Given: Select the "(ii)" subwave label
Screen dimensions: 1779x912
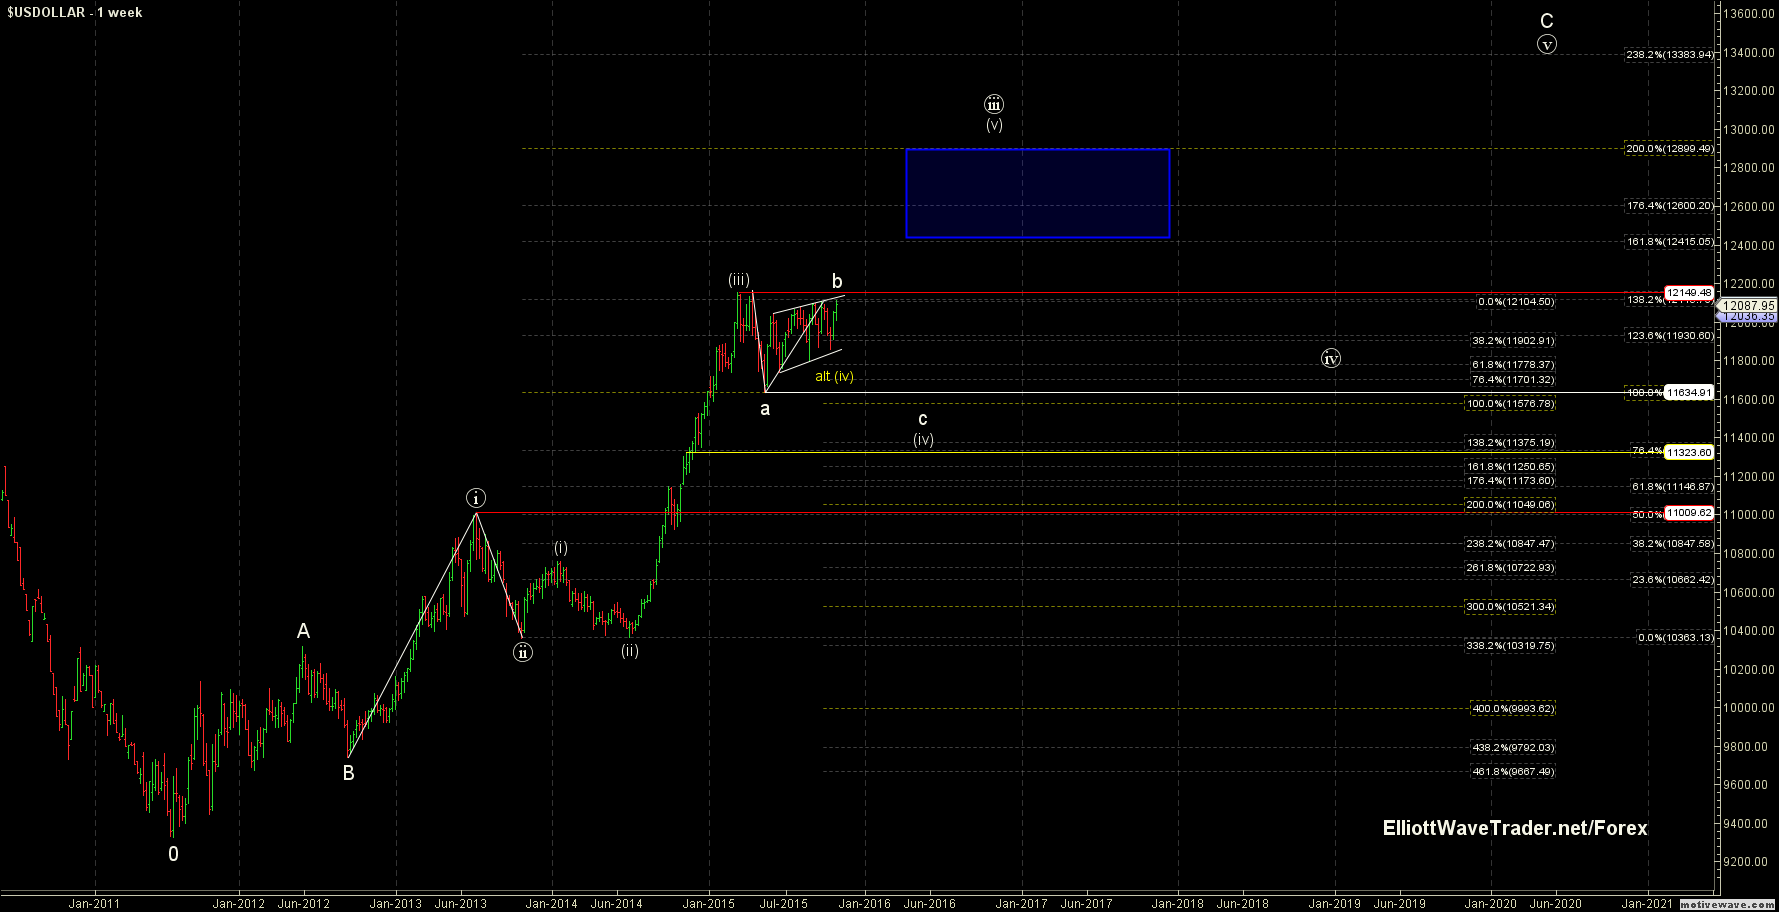Looking at the screenshot, I should [x=629, y=651].
